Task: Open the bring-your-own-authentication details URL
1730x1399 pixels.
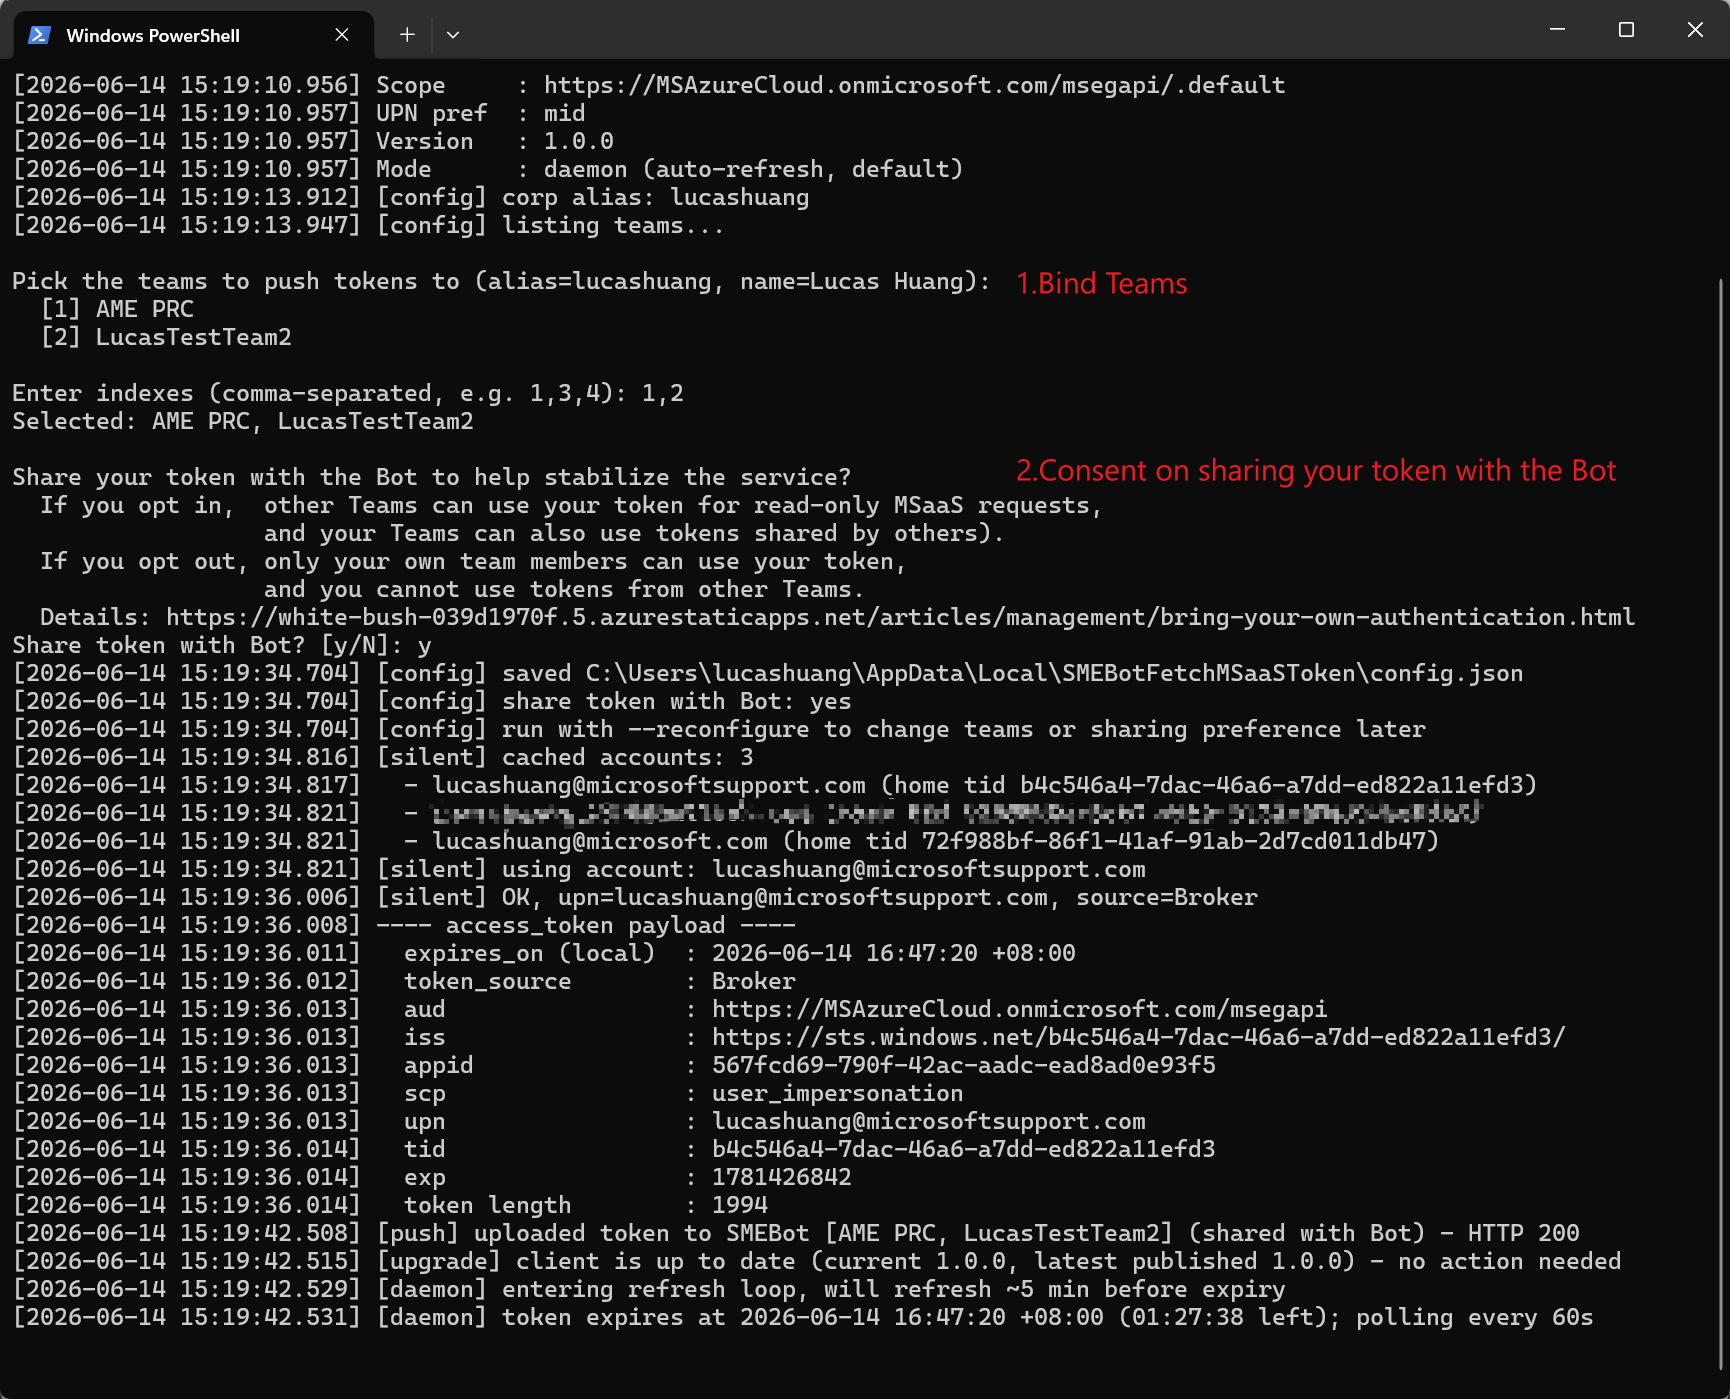Action: click(900, 617)
